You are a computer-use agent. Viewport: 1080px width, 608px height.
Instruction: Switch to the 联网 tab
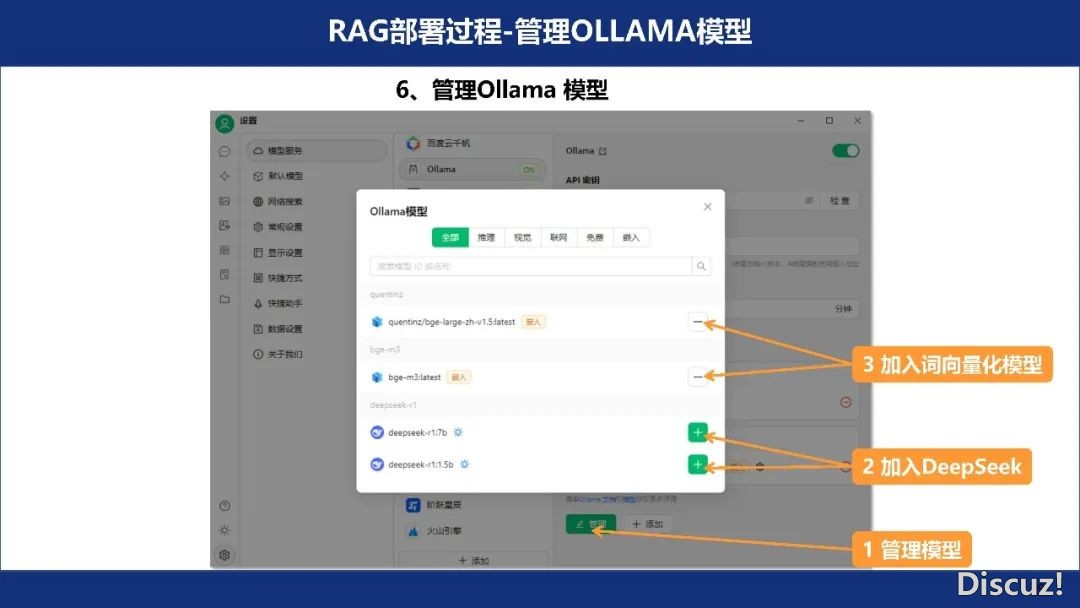559,238
